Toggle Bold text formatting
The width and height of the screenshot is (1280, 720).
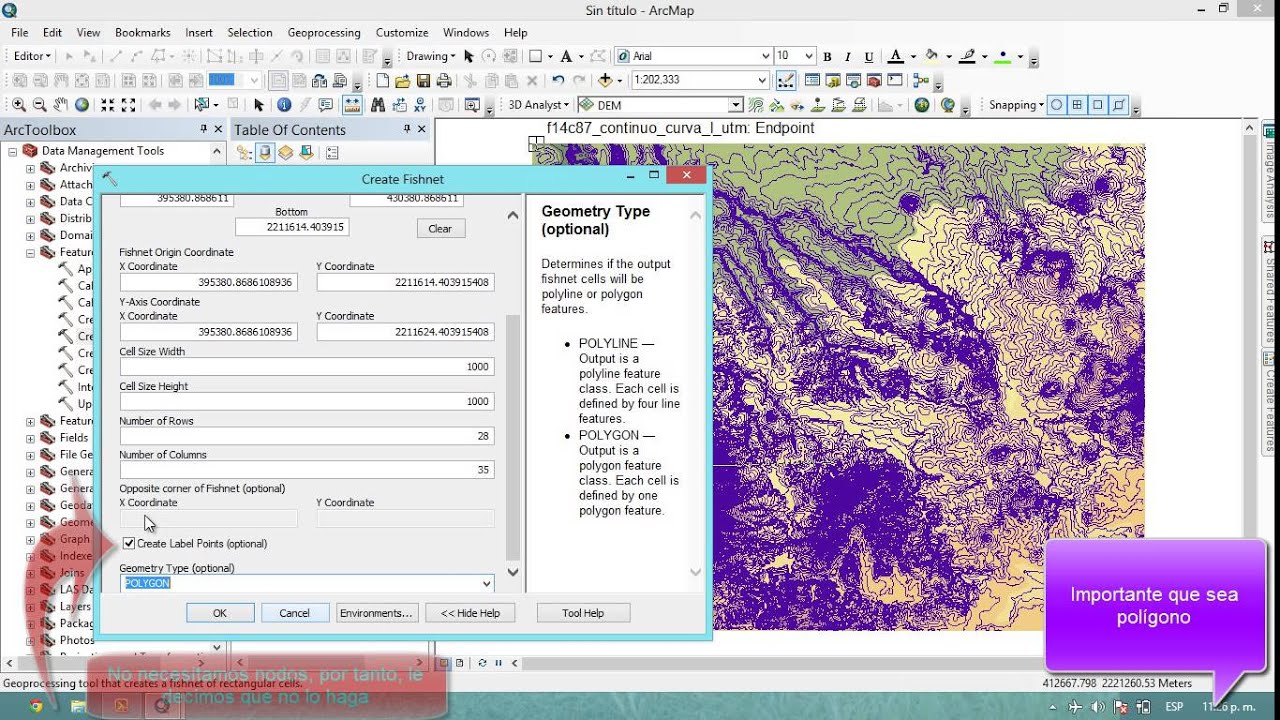(827, 57)
